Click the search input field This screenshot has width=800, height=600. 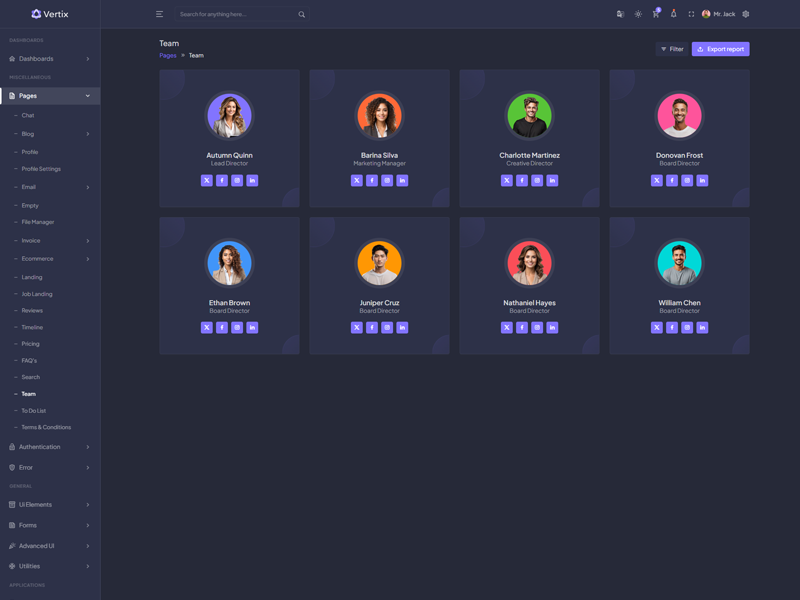pyautogui.click(x=236, y=14)
